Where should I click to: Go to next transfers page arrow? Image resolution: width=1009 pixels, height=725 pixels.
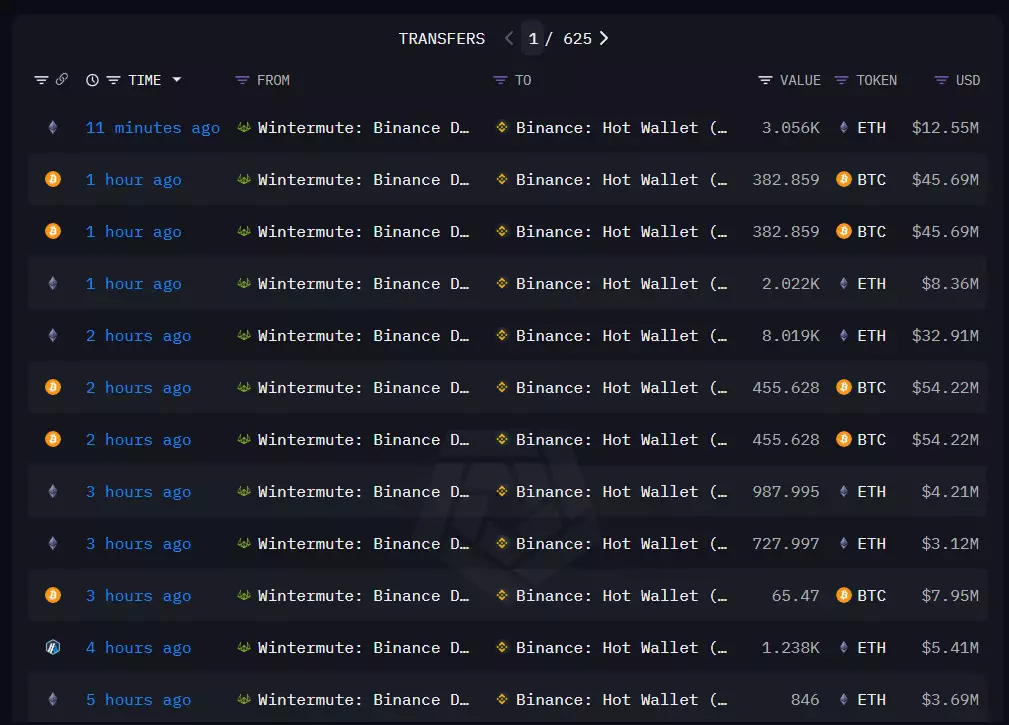coord(604,39)
